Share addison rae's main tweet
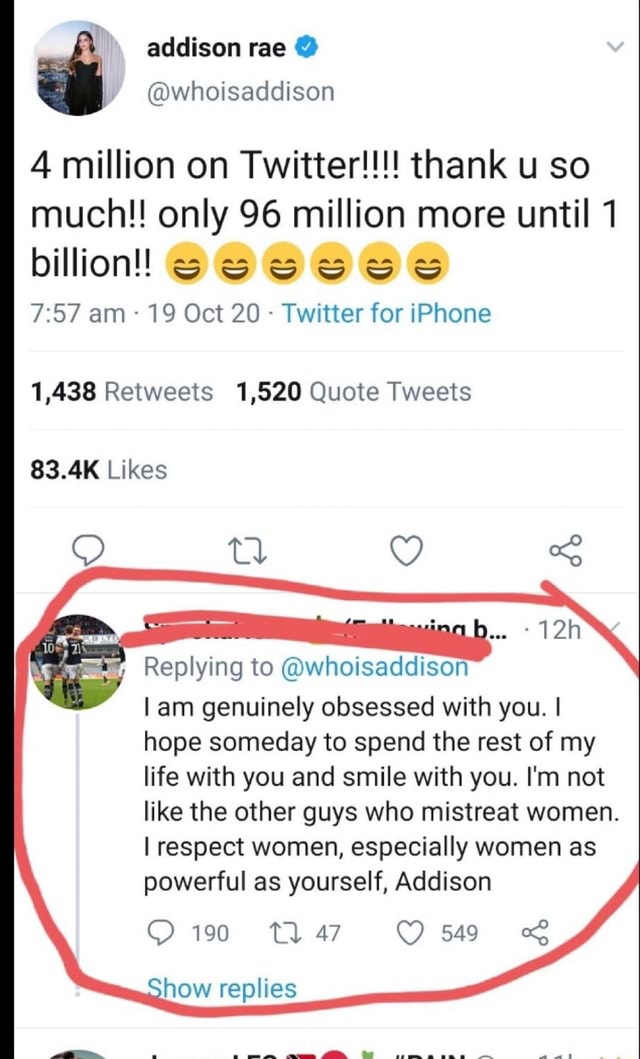Screen dimensions: 640x1059 tap(564, 549)
